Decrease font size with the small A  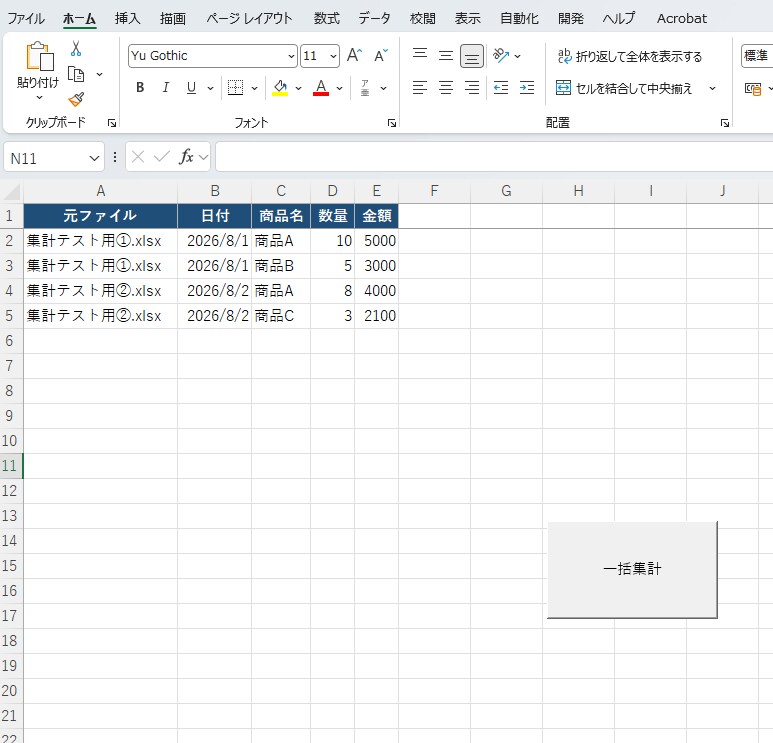tap(381, 55)
